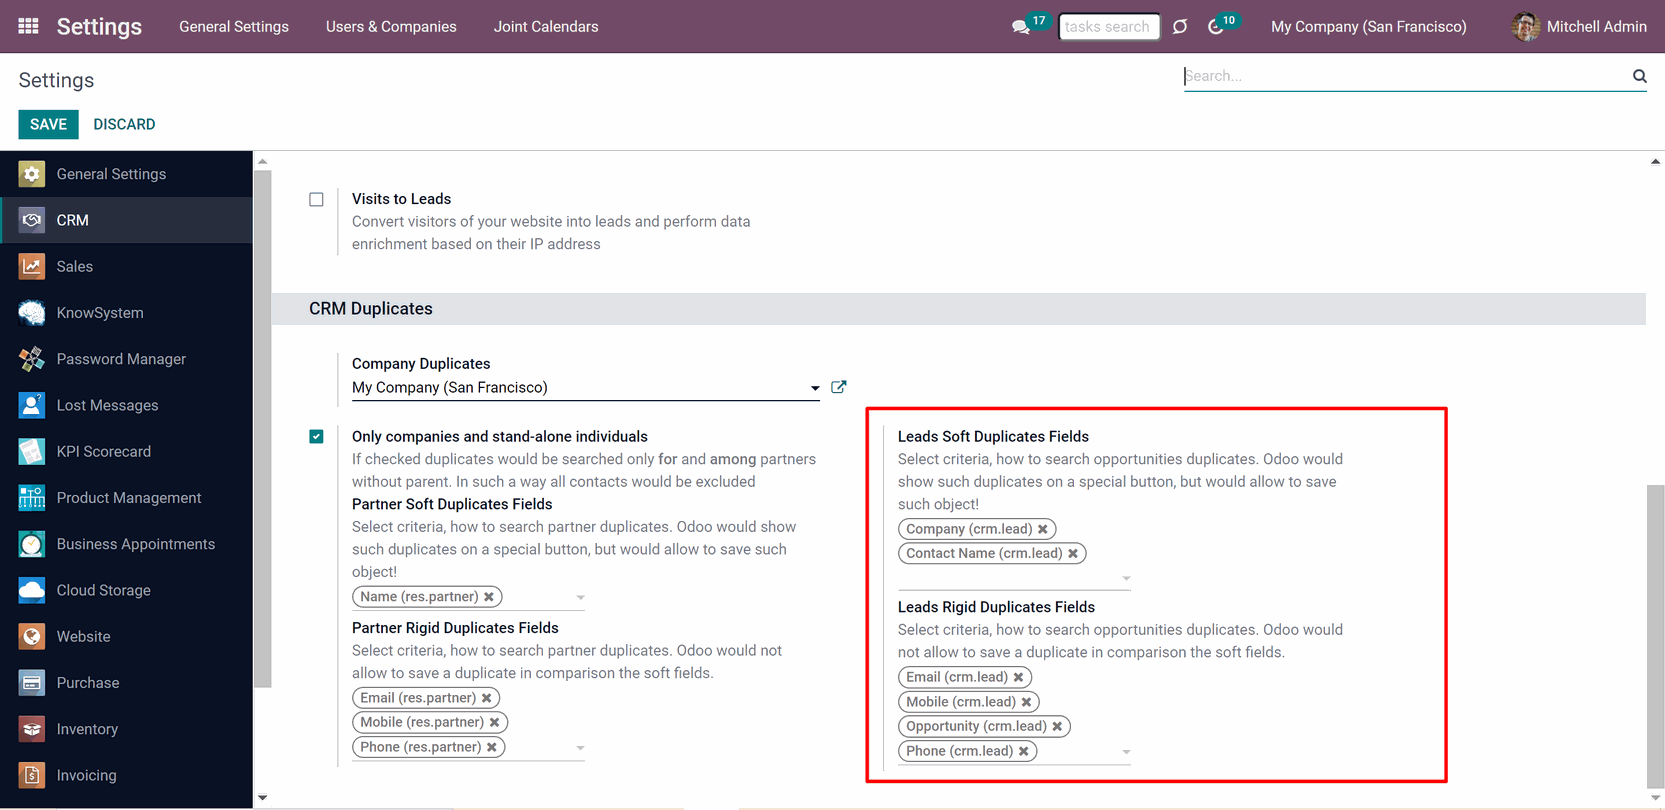Remove Phone (crm.lead) tag
This screenshot has height=810, width=1665.
point(1024,751)
